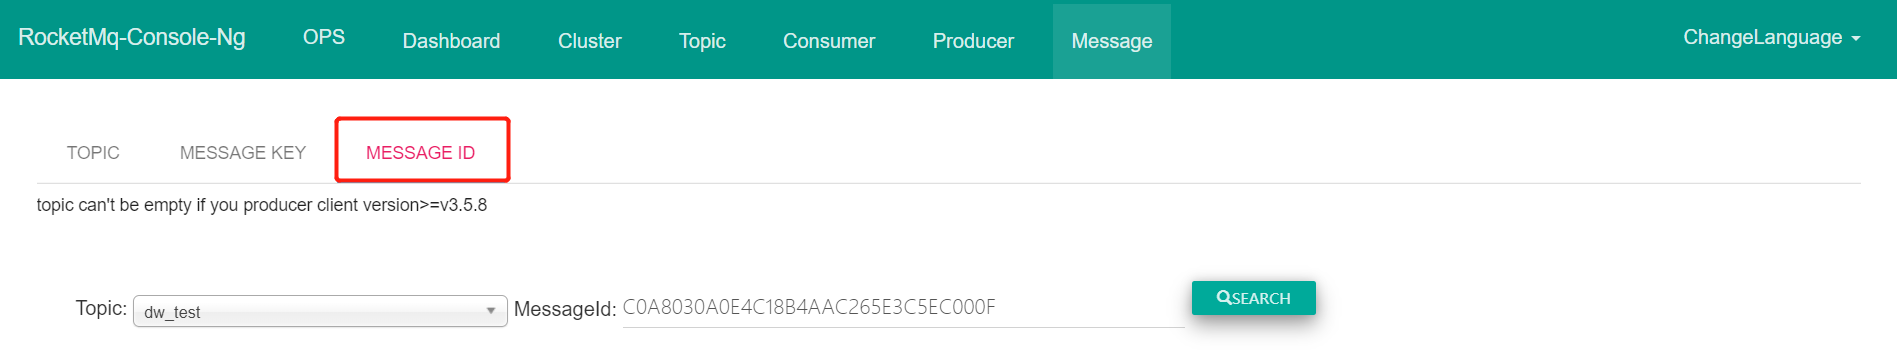Click the SEARCH button
The width and height of the screenshot is (1897, 364).
pos(1254,298)
